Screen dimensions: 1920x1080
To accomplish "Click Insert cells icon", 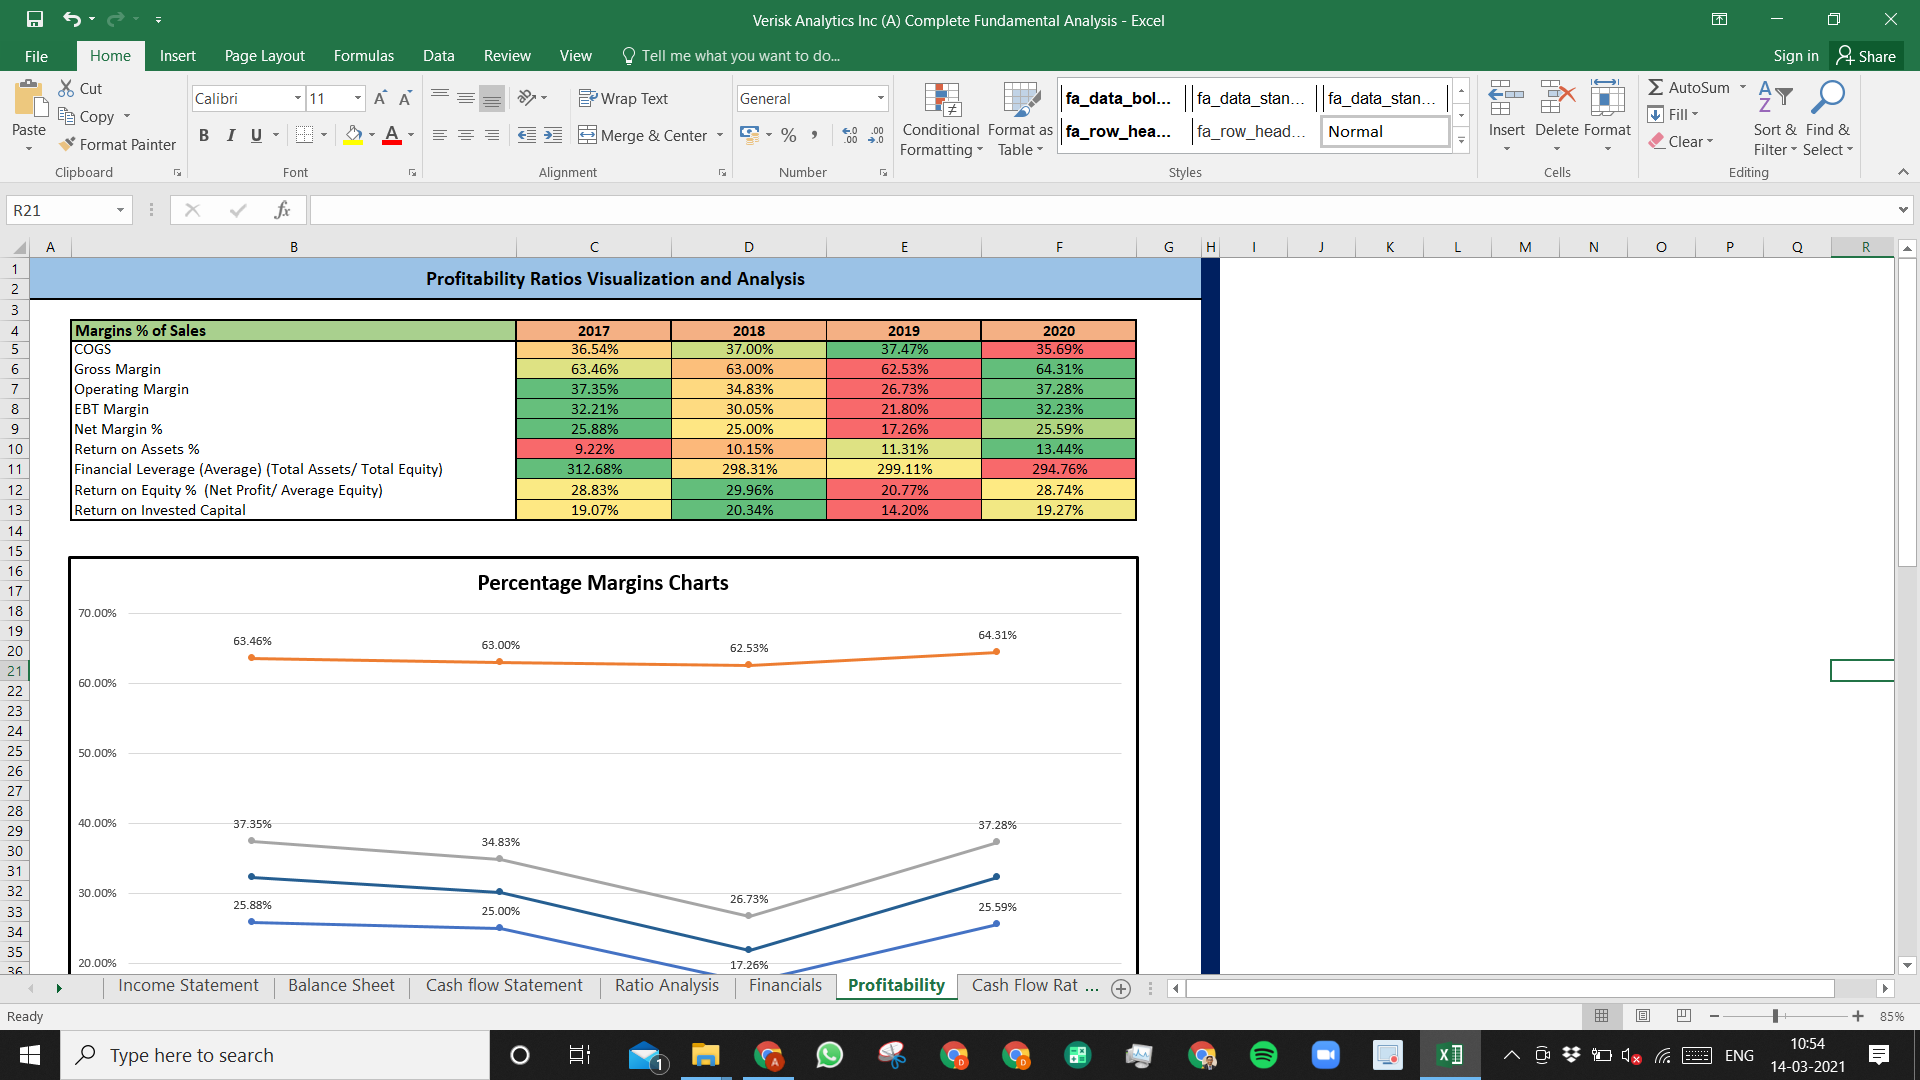I will pyautogui.click(x=1506, y=100).
